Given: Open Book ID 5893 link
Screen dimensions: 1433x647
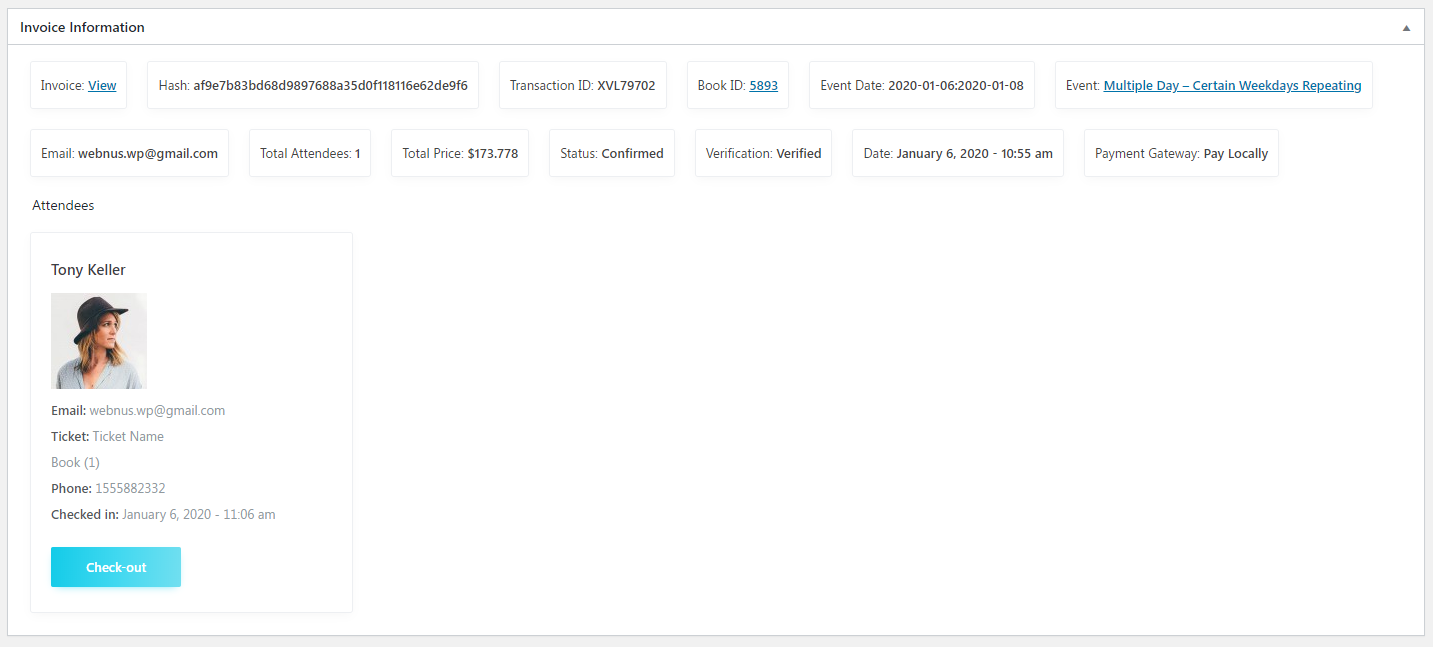Looking at the screenshot, I should click(x=763, y=86).
